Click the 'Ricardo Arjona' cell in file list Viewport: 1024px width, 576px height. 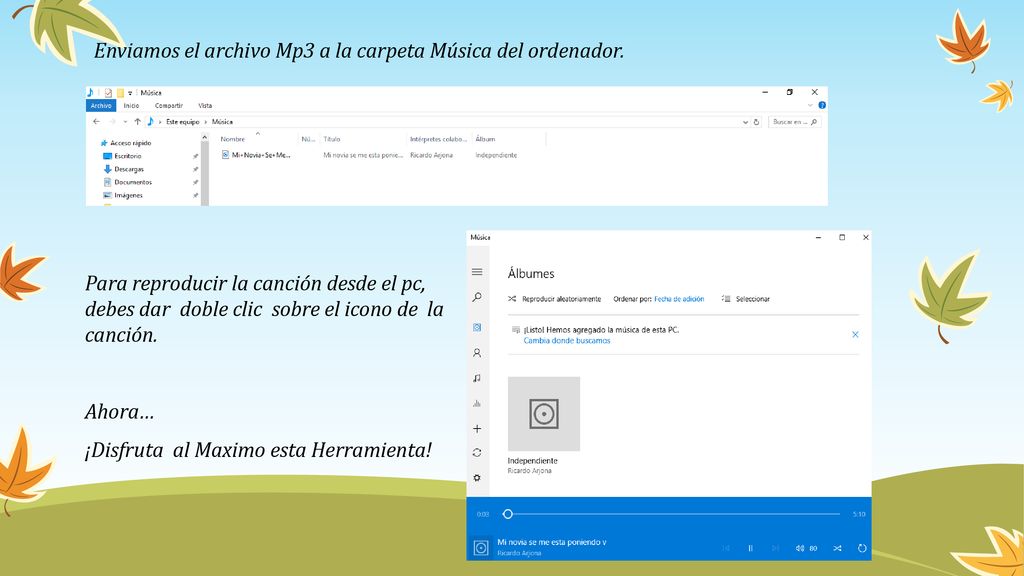point(431,155)
